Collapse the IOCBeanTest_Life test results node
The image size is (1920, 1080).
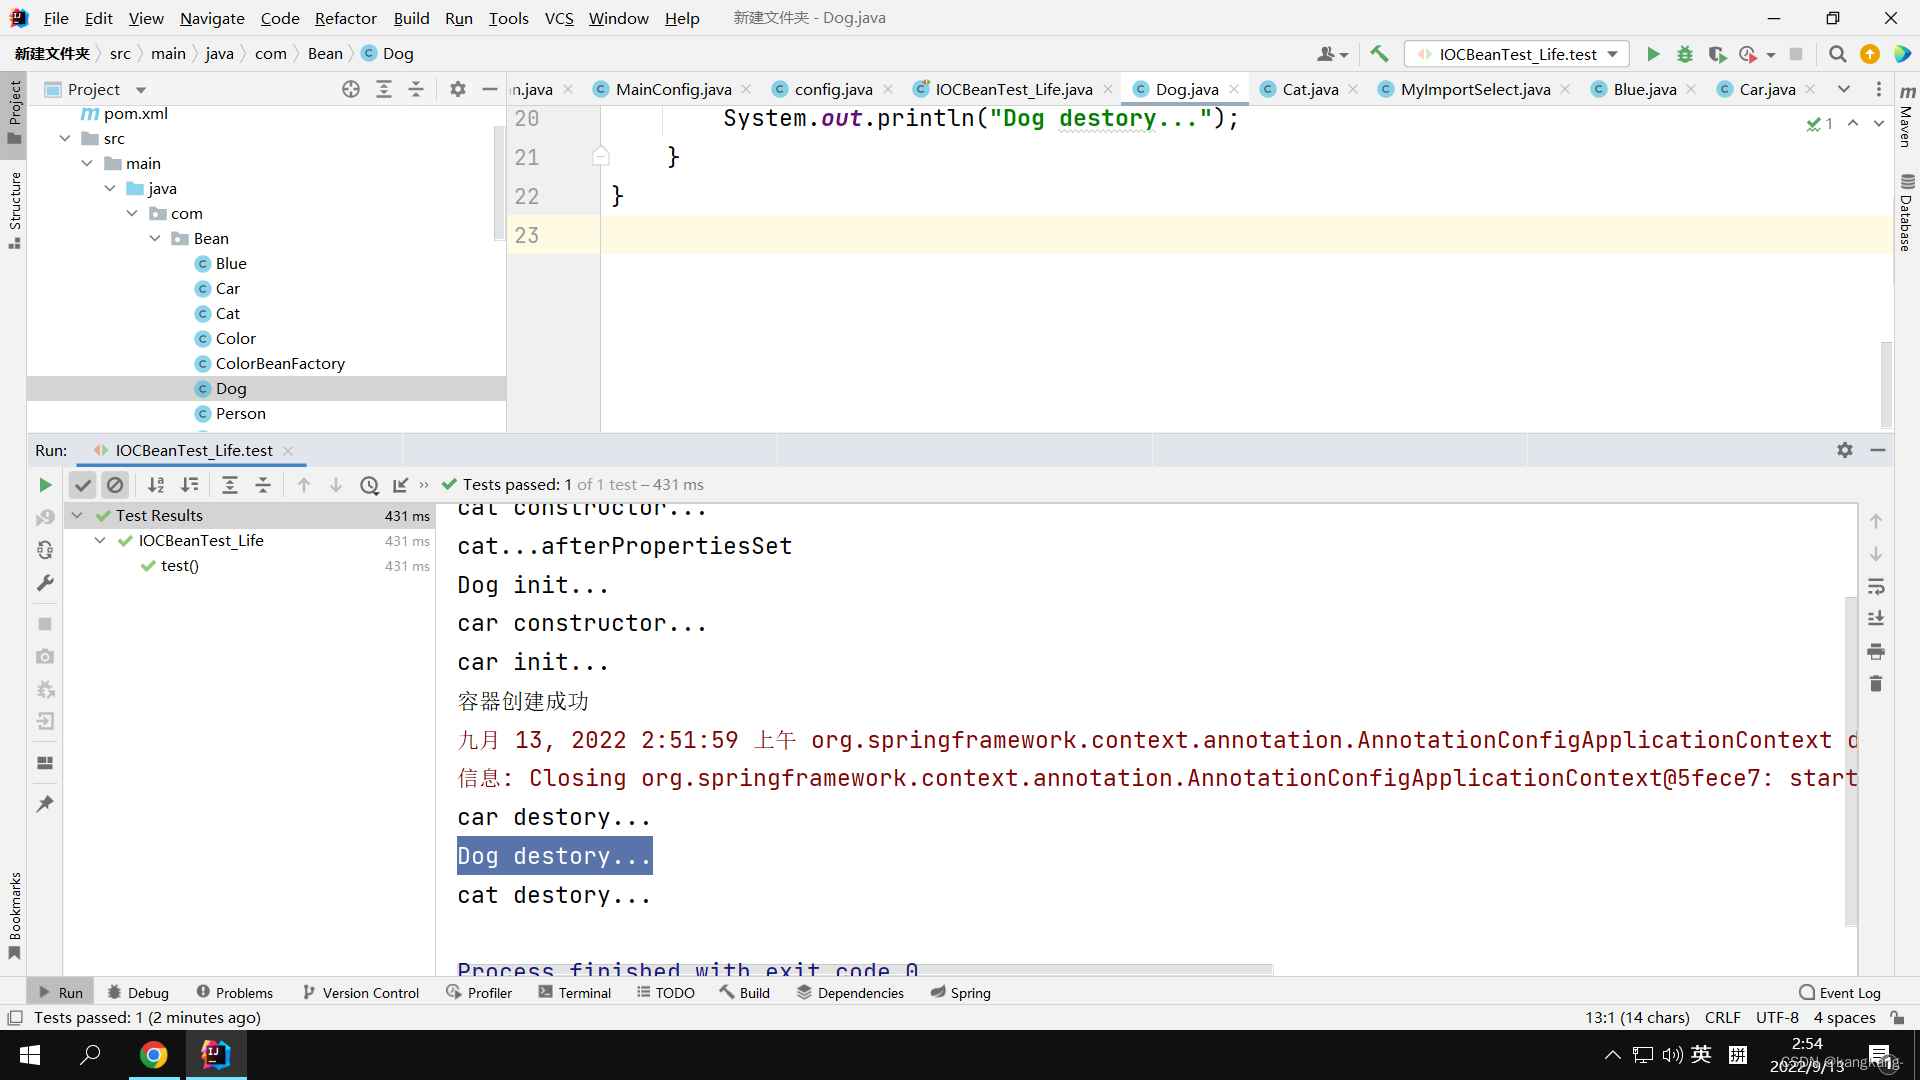pos(100,540)
